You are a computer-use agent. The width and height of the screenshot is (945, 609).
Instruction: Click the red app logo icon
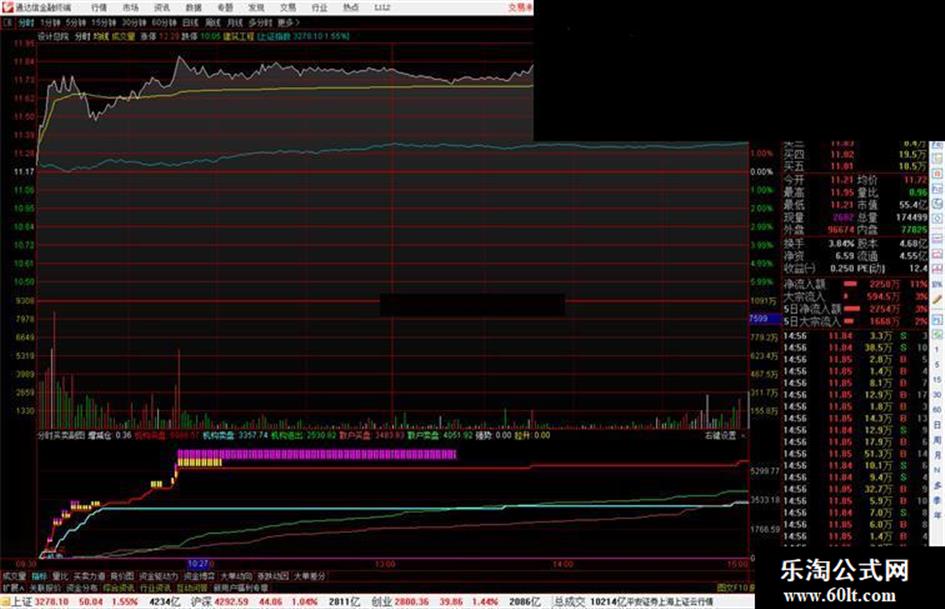click(7, 7)
